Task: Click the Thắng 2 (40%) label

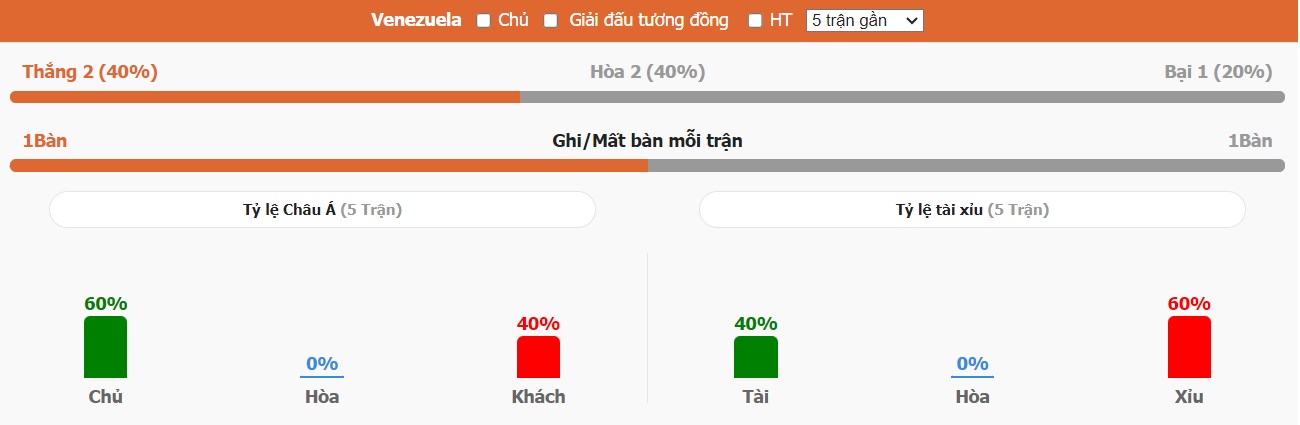Action: point(90,72)
